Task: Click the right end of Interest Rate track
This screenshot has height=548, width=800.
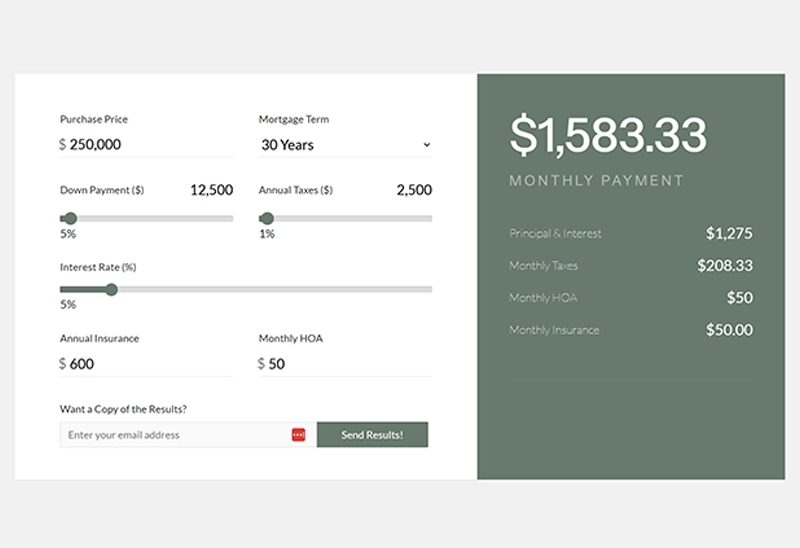Action: point(429,289)
